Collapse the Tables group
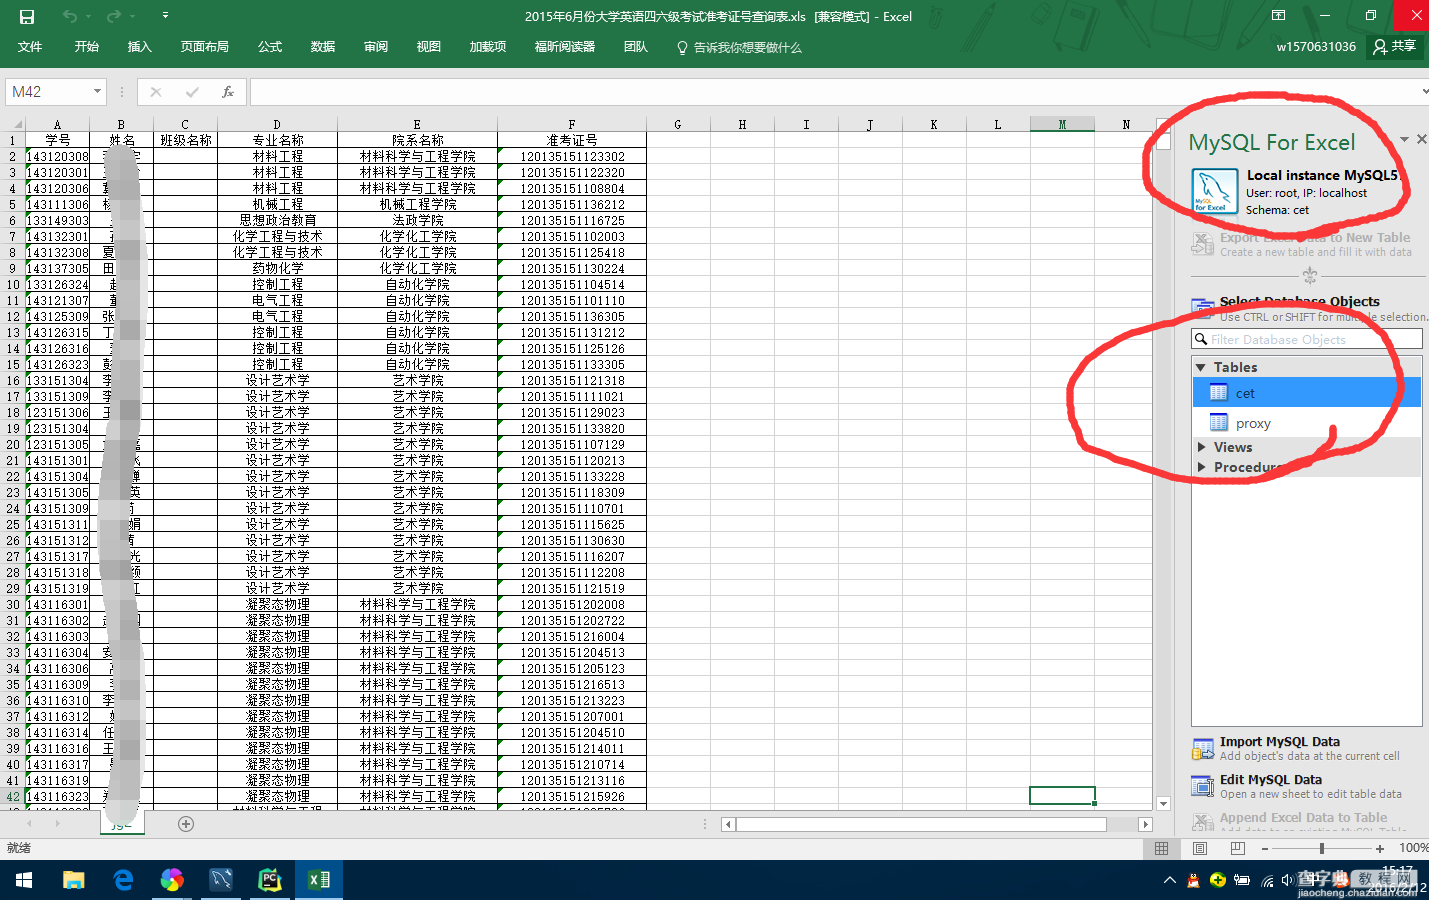The width and height of the screenshot is (1429, 900). pyautogui.click(x=1201, y=368)
